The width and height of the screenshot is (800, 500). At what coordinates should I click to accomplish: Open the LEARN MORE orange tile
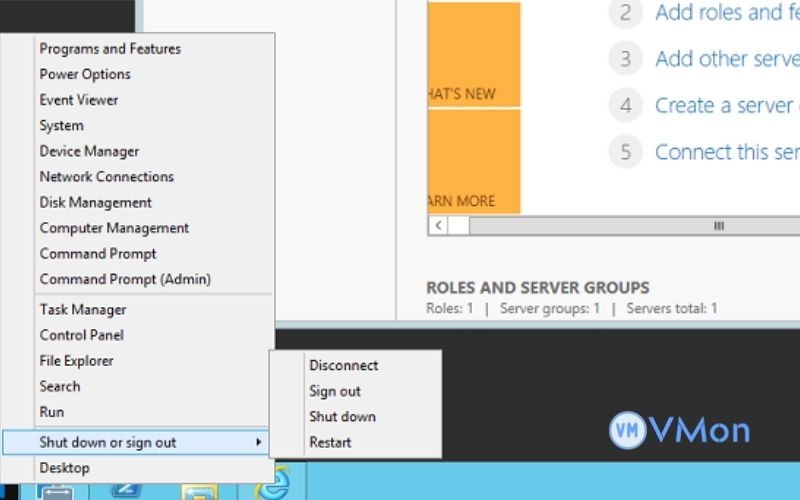(x=474, y=162)
